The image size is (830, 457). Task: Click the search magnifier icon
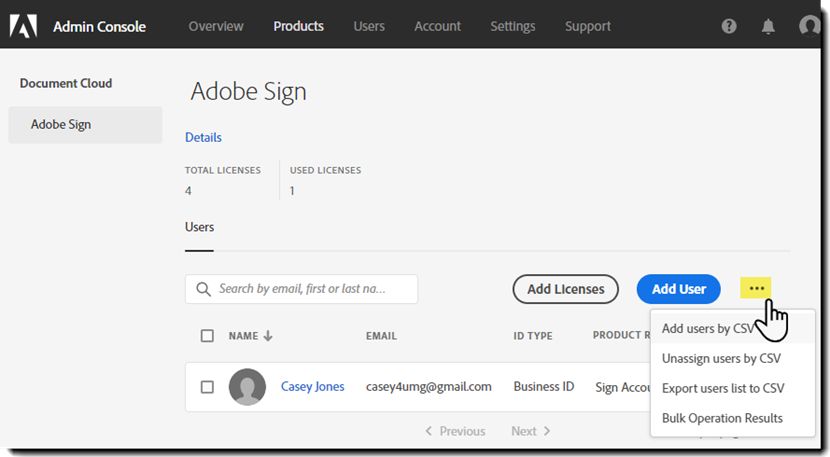click(x=203, y=289)
